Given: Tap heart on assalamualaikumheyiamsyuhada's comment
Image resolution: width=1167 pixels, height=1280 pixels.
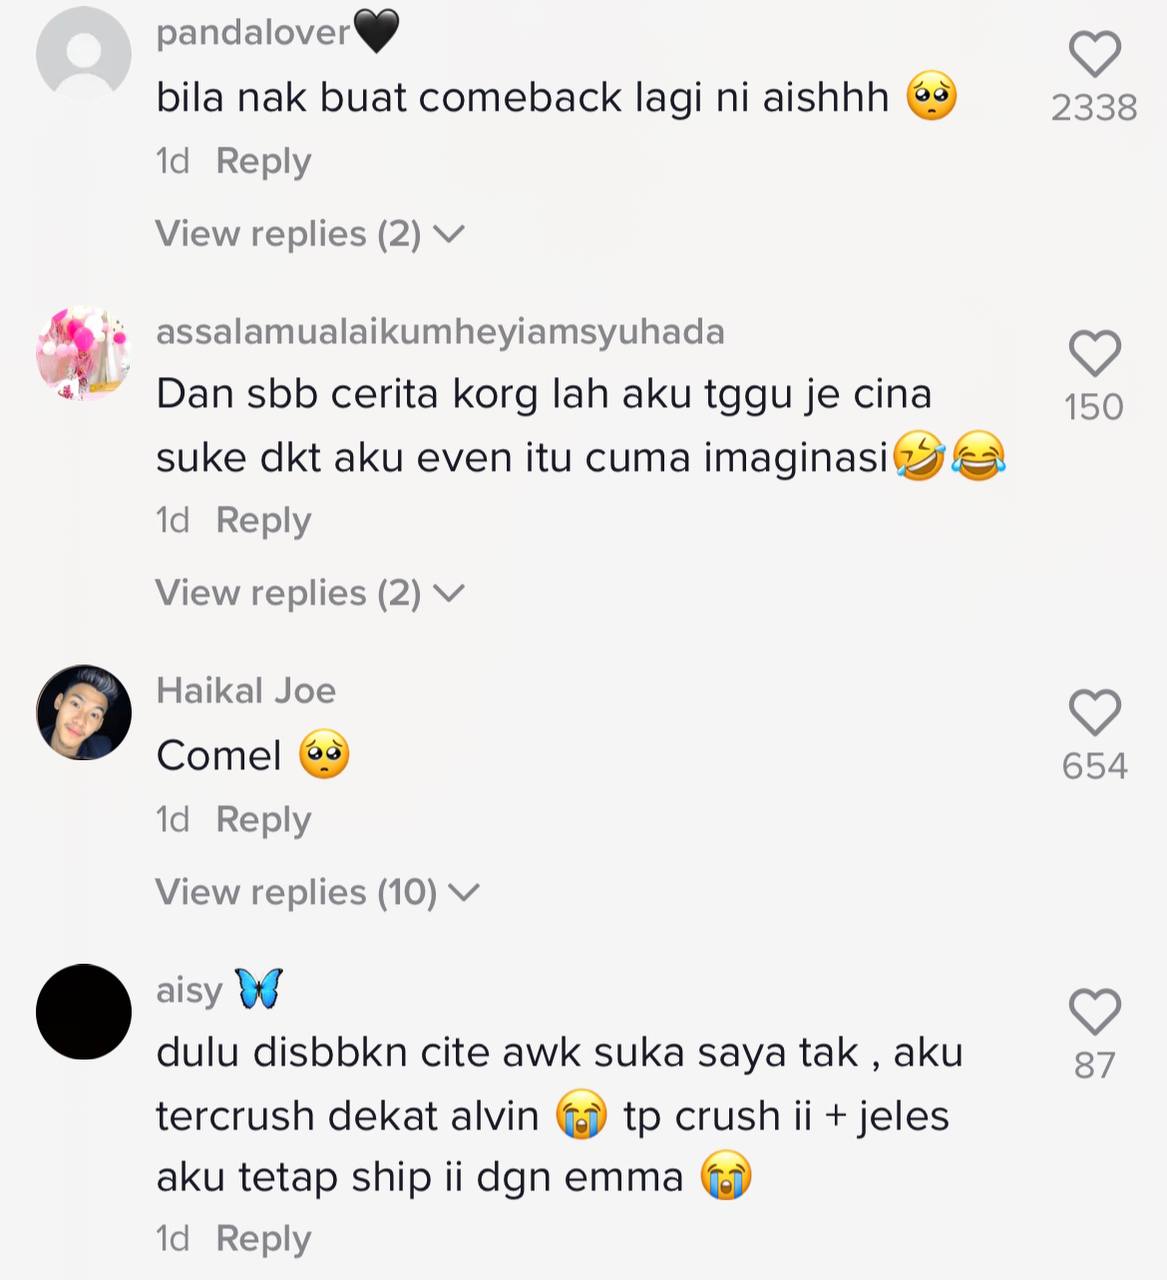Looking at the screenshot, I should point(1095,353).
